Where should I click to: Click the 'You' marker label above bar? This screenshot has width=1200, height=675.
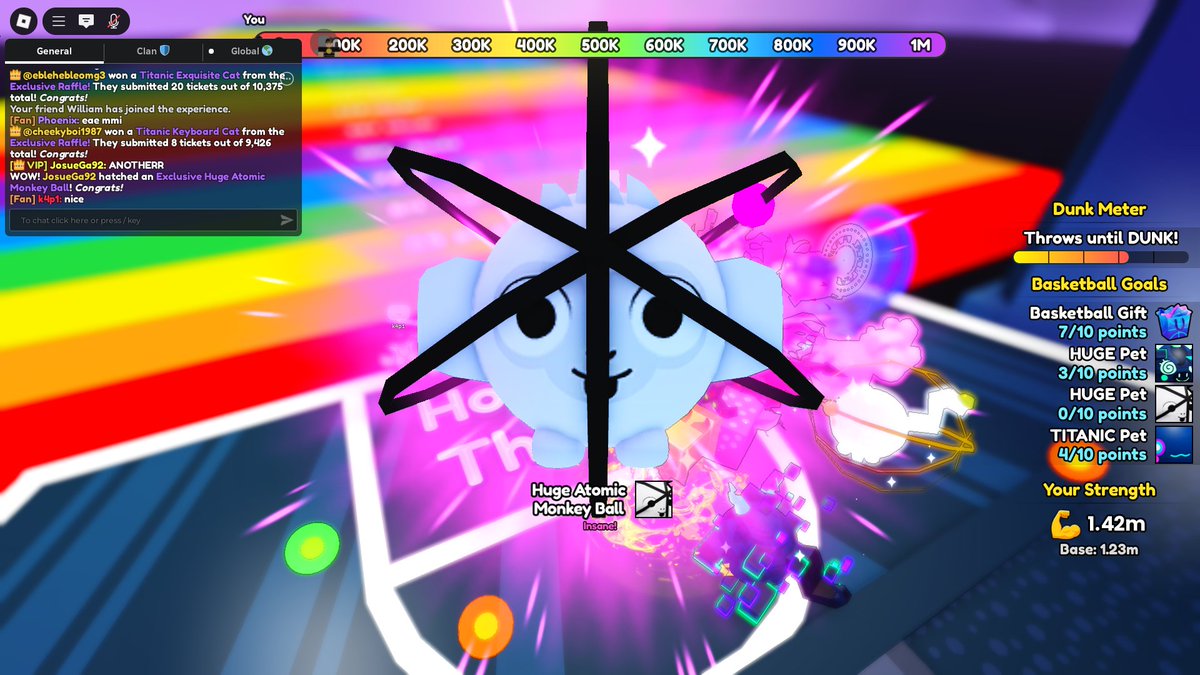tap(254, 19)
